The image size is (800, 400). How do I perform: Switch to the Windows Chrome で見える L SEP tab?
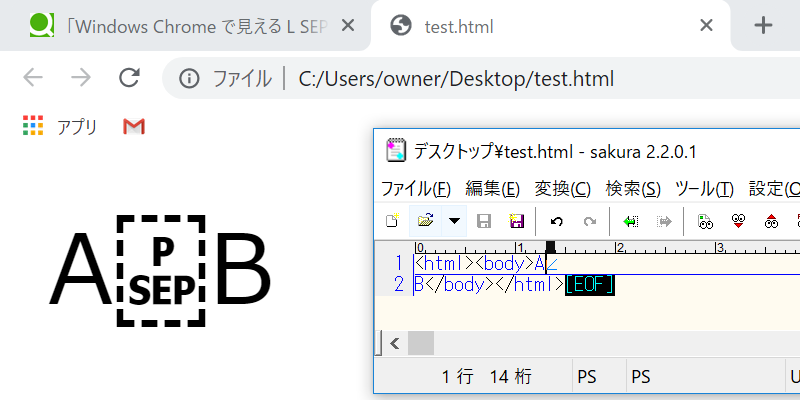tap(185, 26)
